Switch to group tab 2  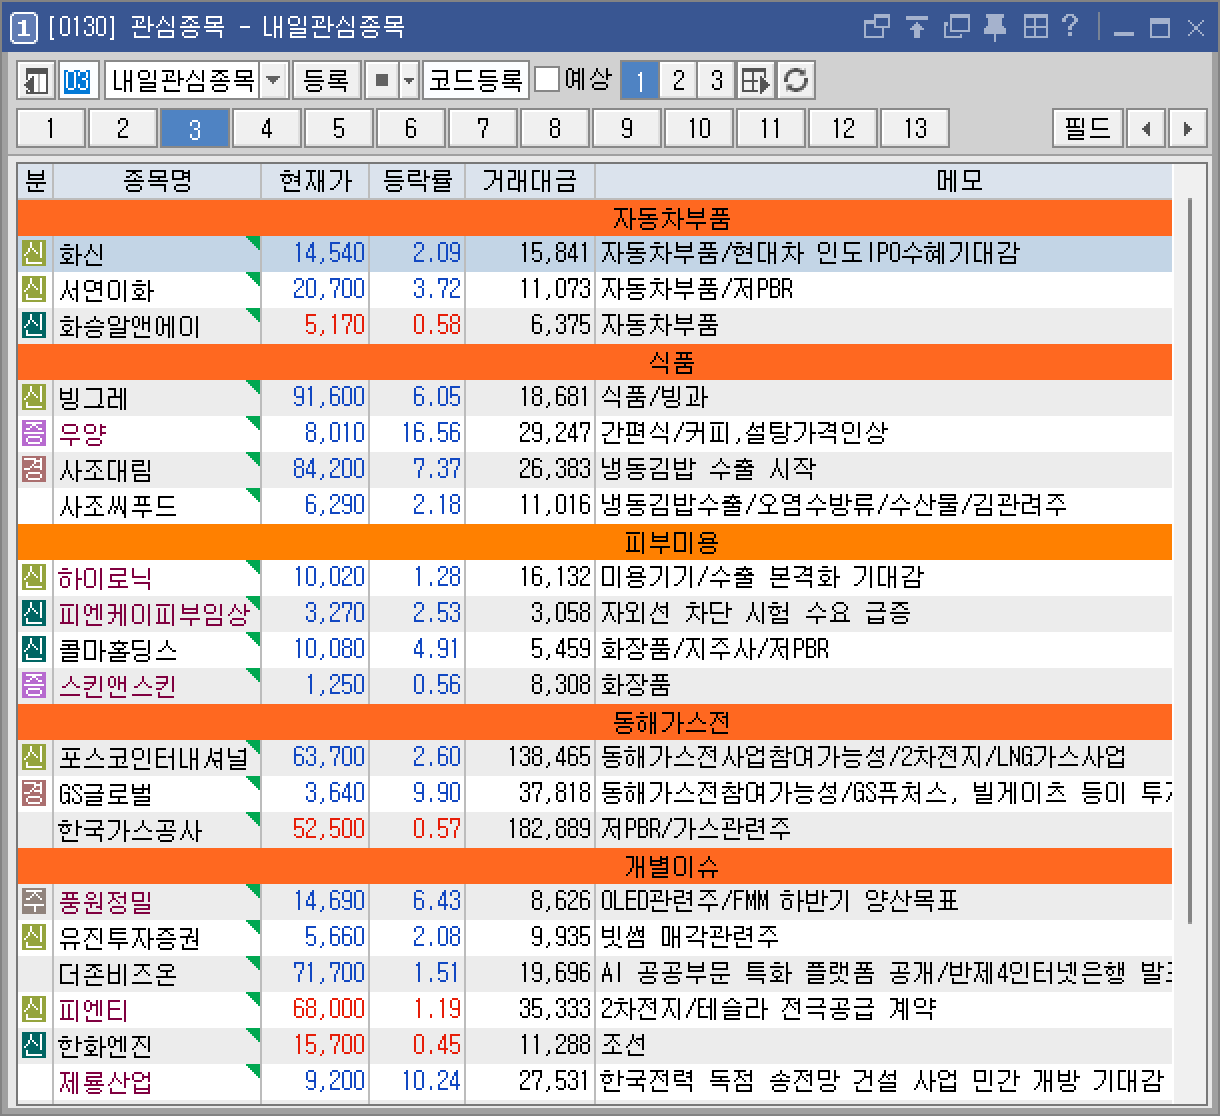coord(123,129)
